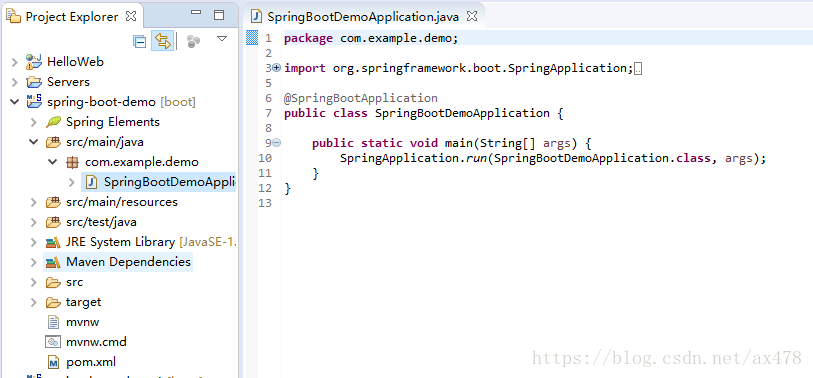Screen dimensions: 813x378
Task: Select src/main/java tree item
Action: 105,142
